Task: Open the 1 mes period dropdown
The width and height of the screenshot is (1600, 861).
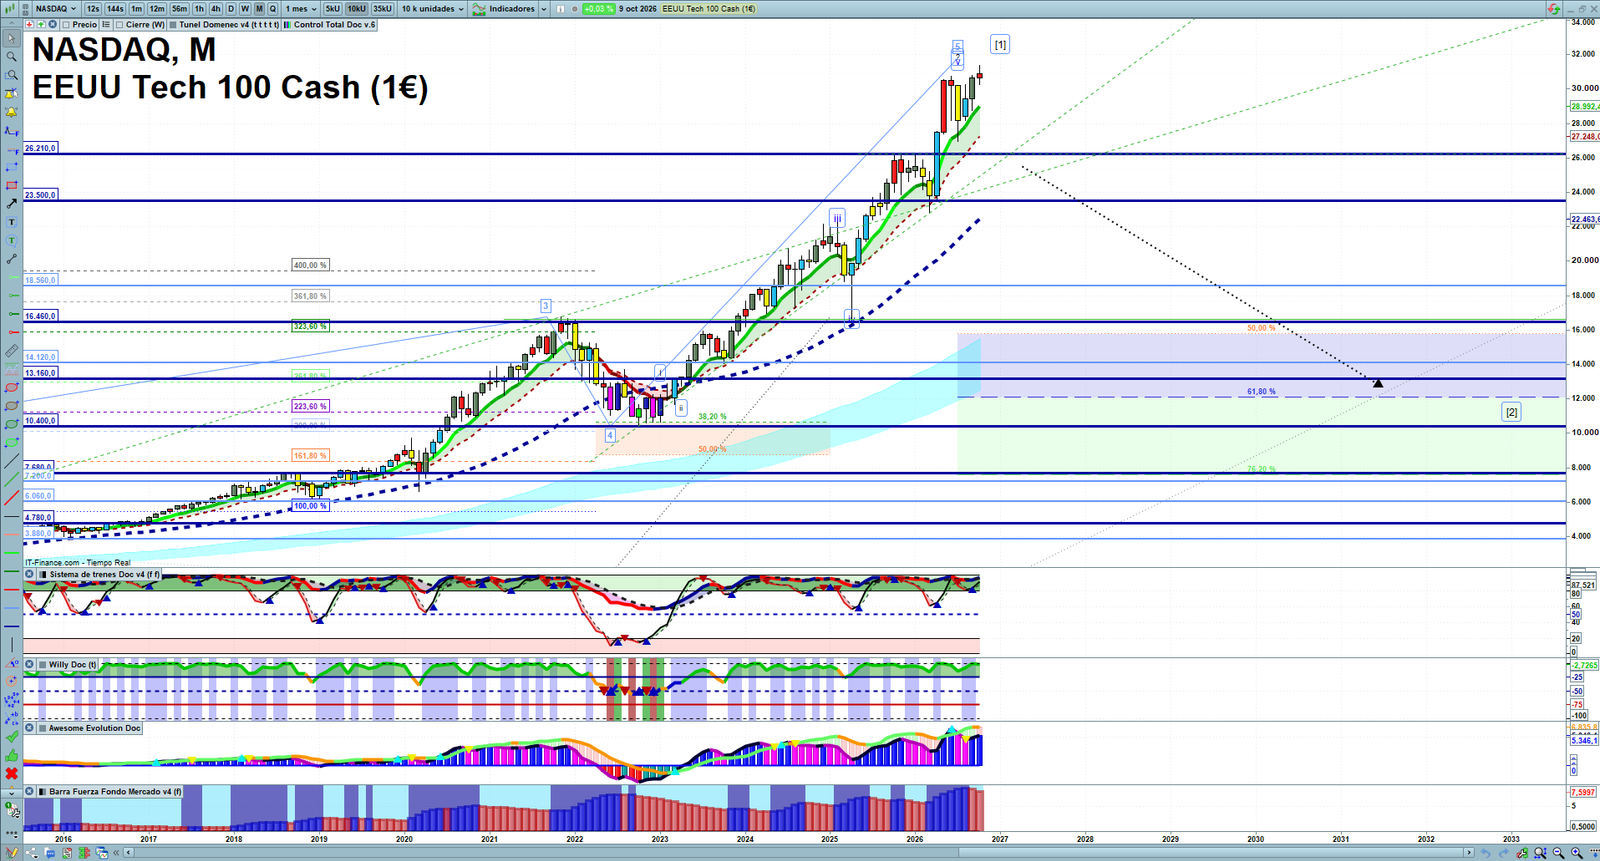Action: 301,9
